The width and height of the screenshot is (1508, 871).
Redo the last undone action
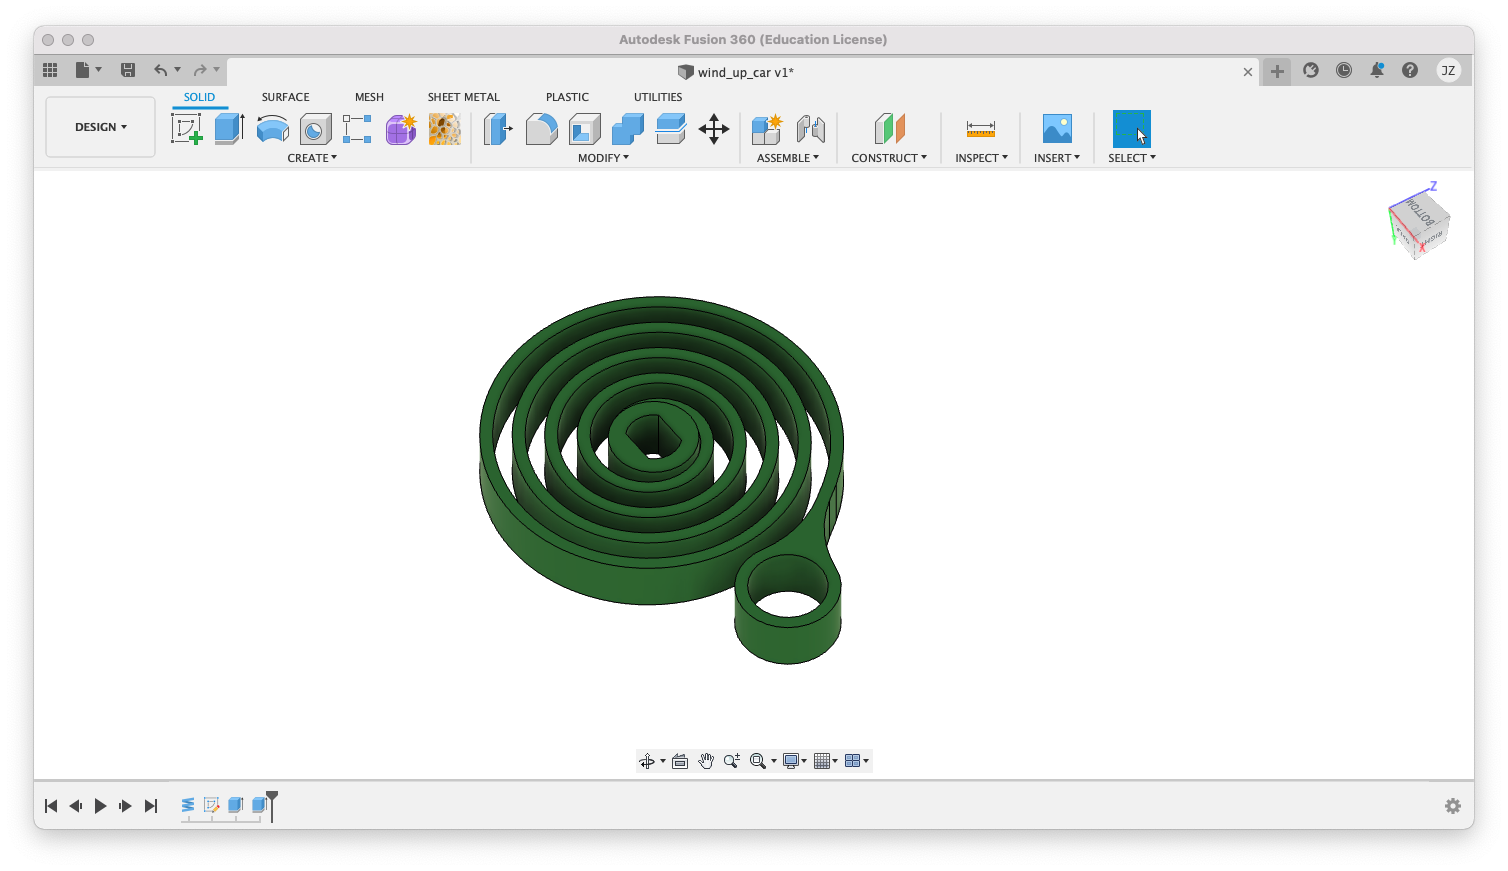200,70
